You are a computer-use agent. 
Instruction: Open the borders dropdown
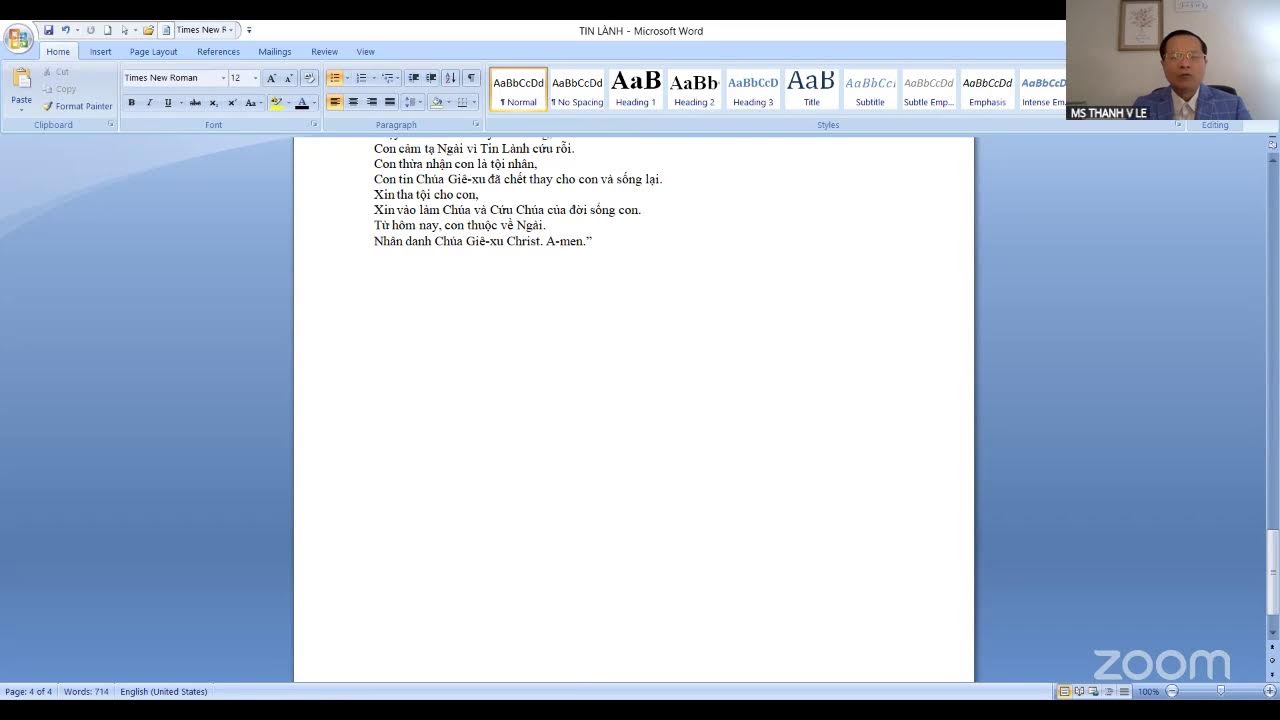pyautogui.click(x=472, y=102)
